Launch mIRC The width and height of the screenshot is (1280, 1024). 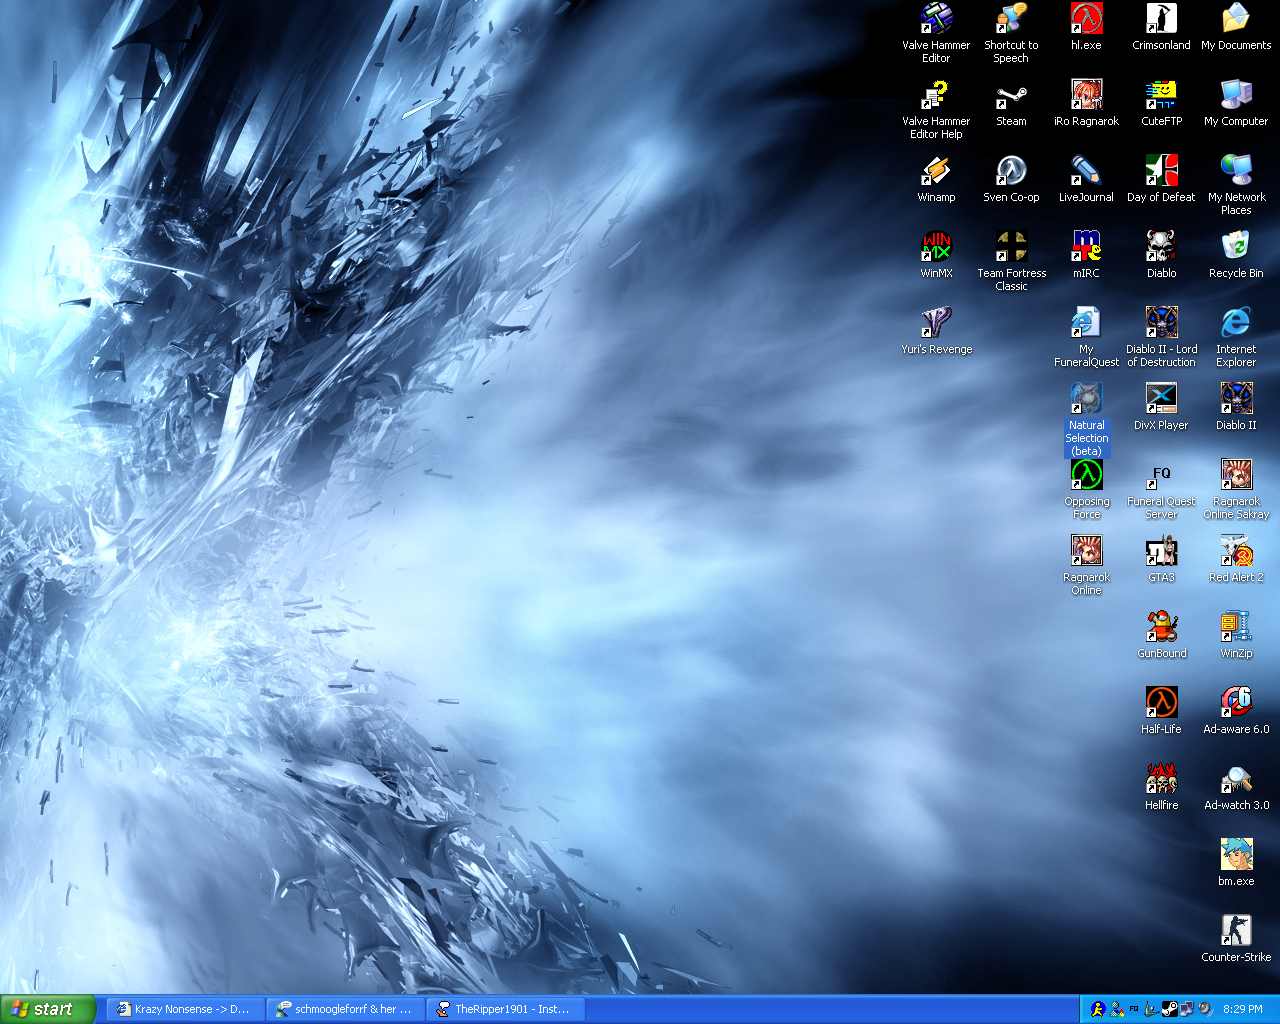(1086, 248)
